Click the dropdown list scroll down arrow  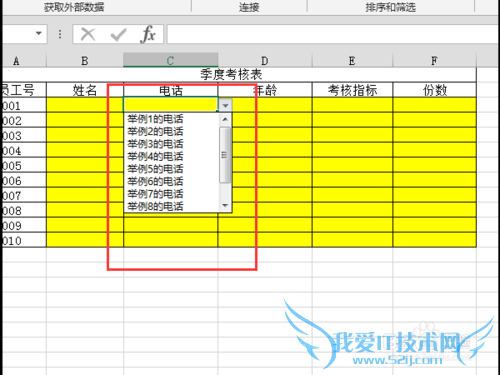pos(225,205)
